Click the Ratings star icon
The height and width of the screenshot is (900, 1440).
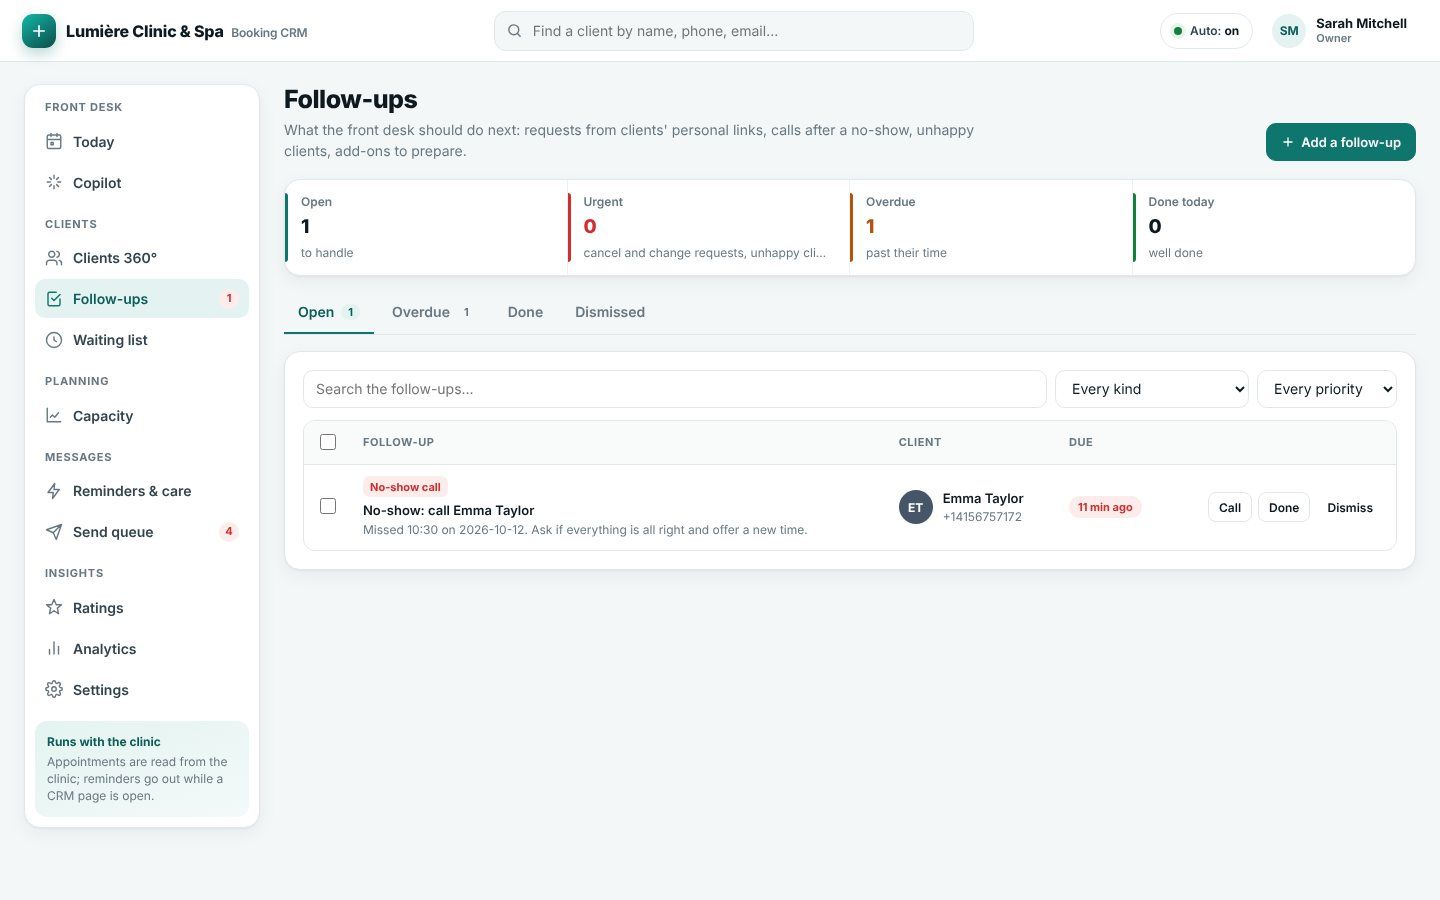click(x=54, y=608)
